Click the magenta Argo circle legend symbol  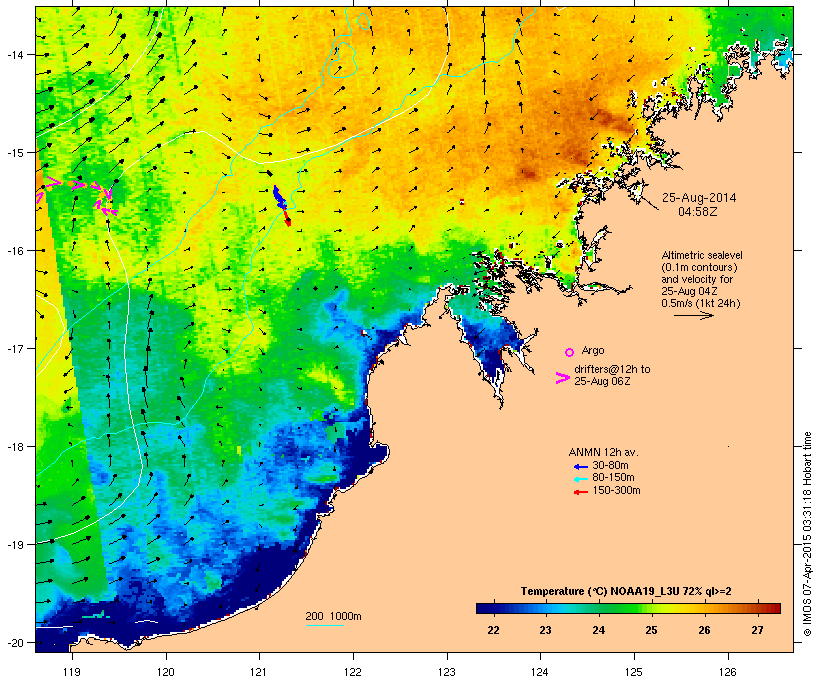click(x=569, y=352)
